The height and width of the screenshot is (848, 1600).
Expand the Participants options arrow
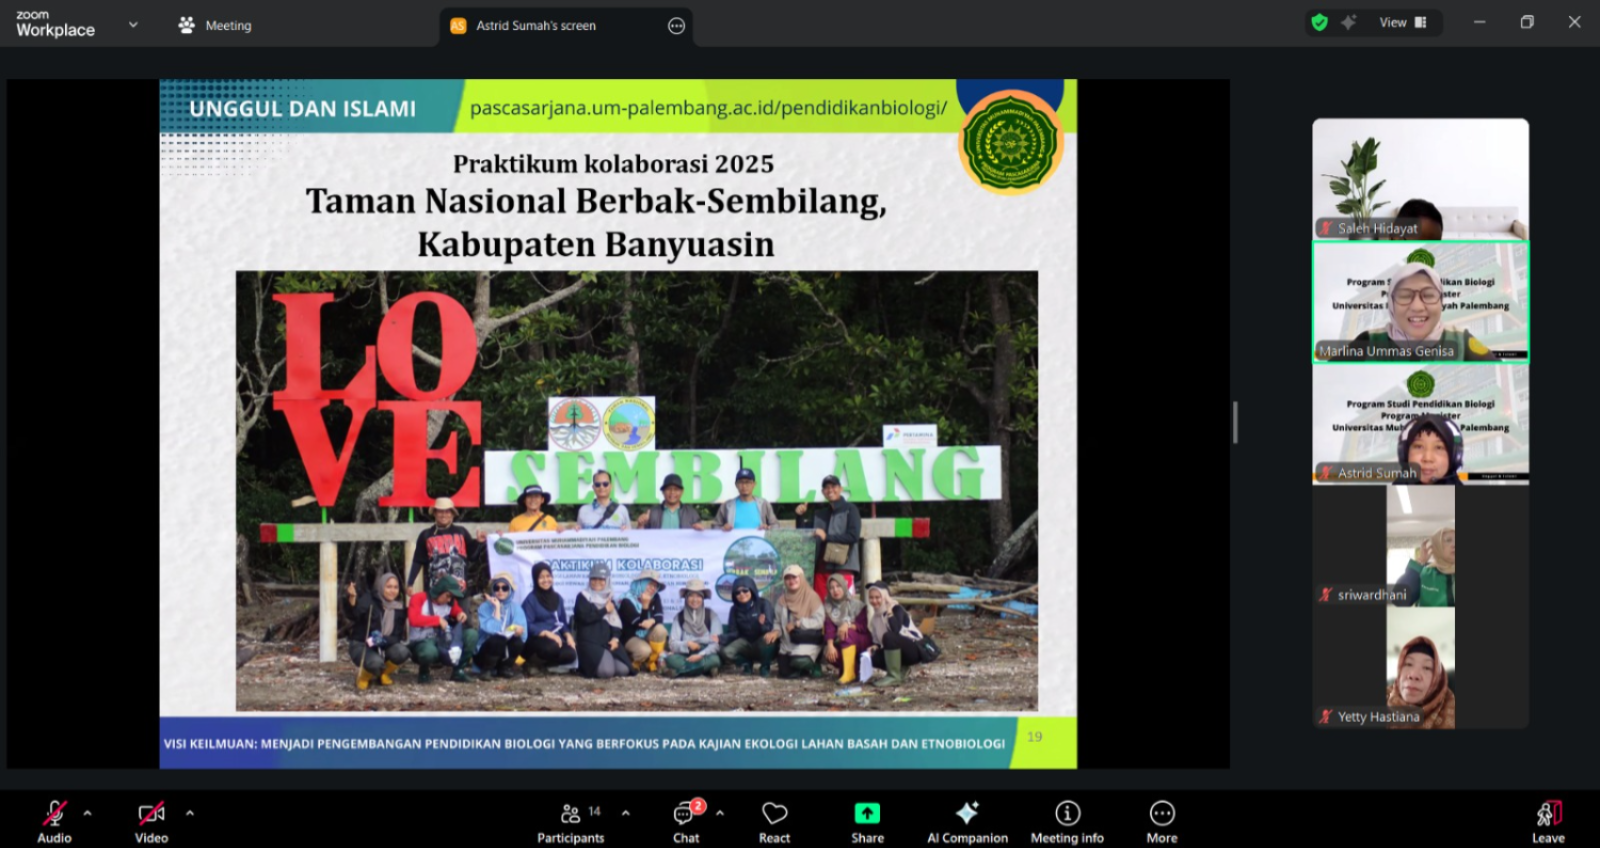click(626, 813)
